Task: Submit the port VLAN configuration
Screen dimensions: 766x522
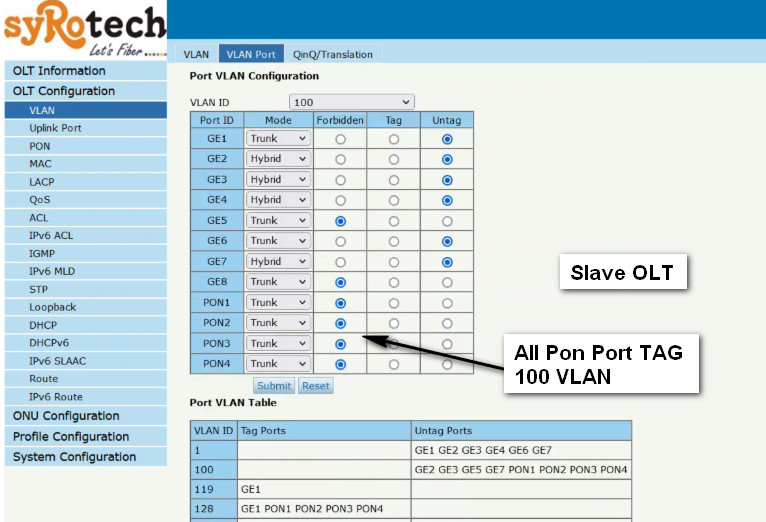Action: click(274, 386)
